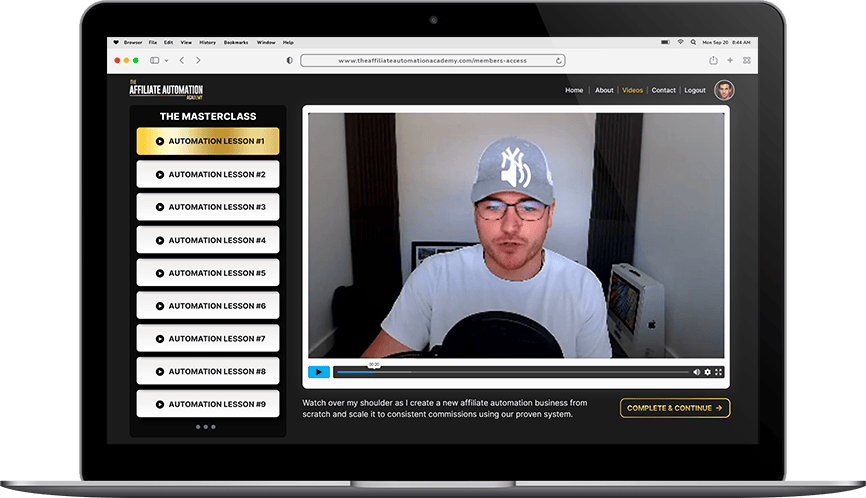This screenshot has height=498, width=866.
Task: Click the user profile avatar
Action: (724, 90)
